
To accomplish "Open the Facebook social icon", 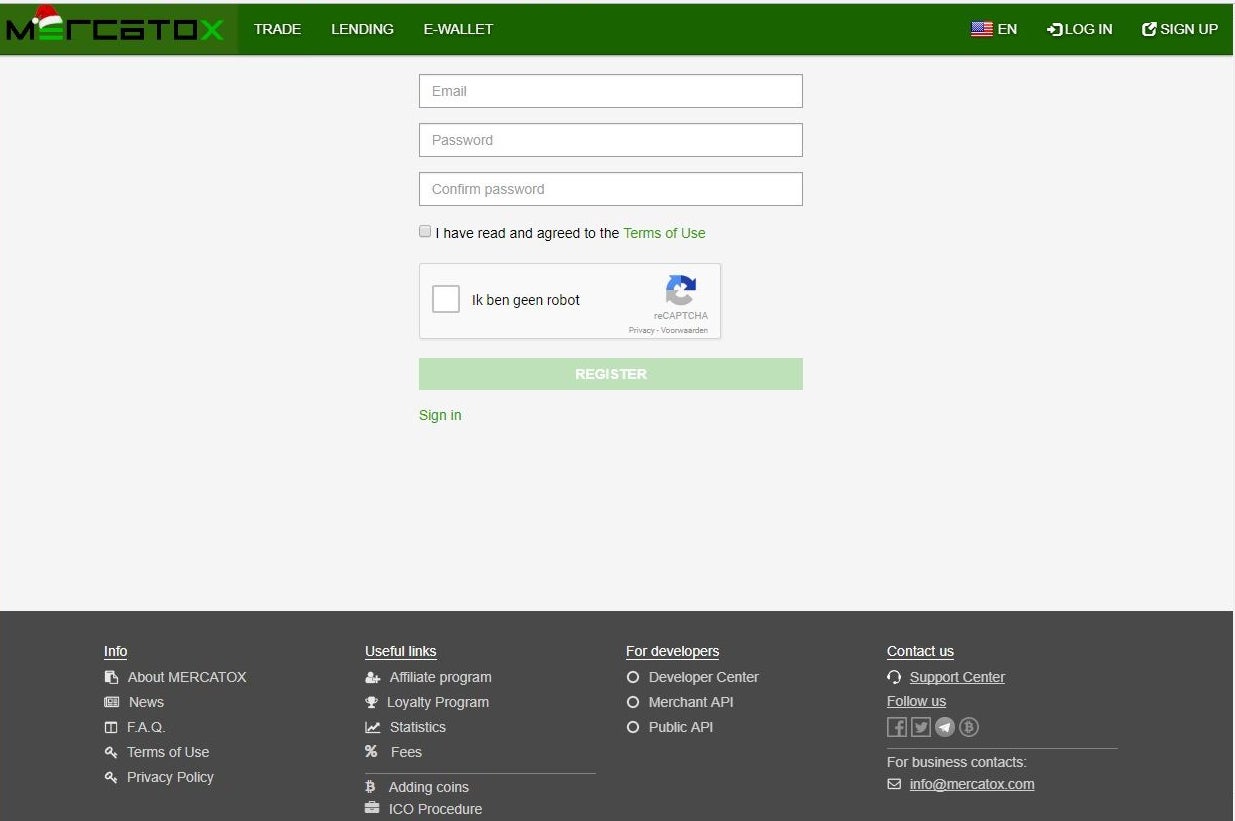I will 897,727.
